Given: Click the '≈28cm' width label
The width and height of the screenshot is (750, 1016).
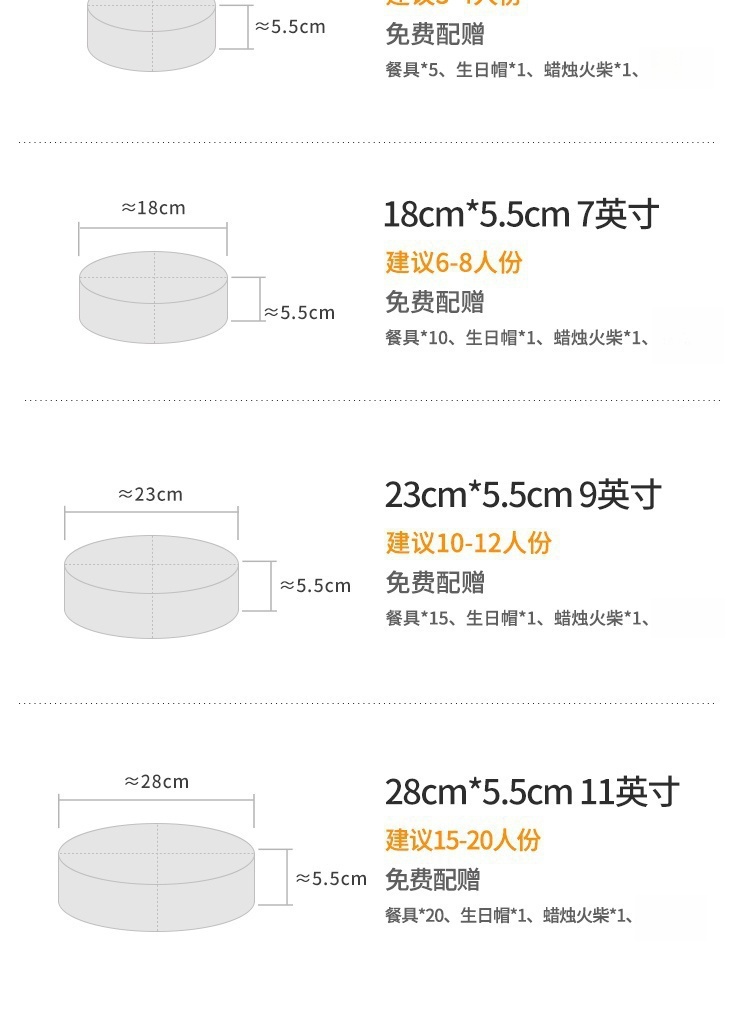Looking at the screenshot, I should (x=156, y=782).
